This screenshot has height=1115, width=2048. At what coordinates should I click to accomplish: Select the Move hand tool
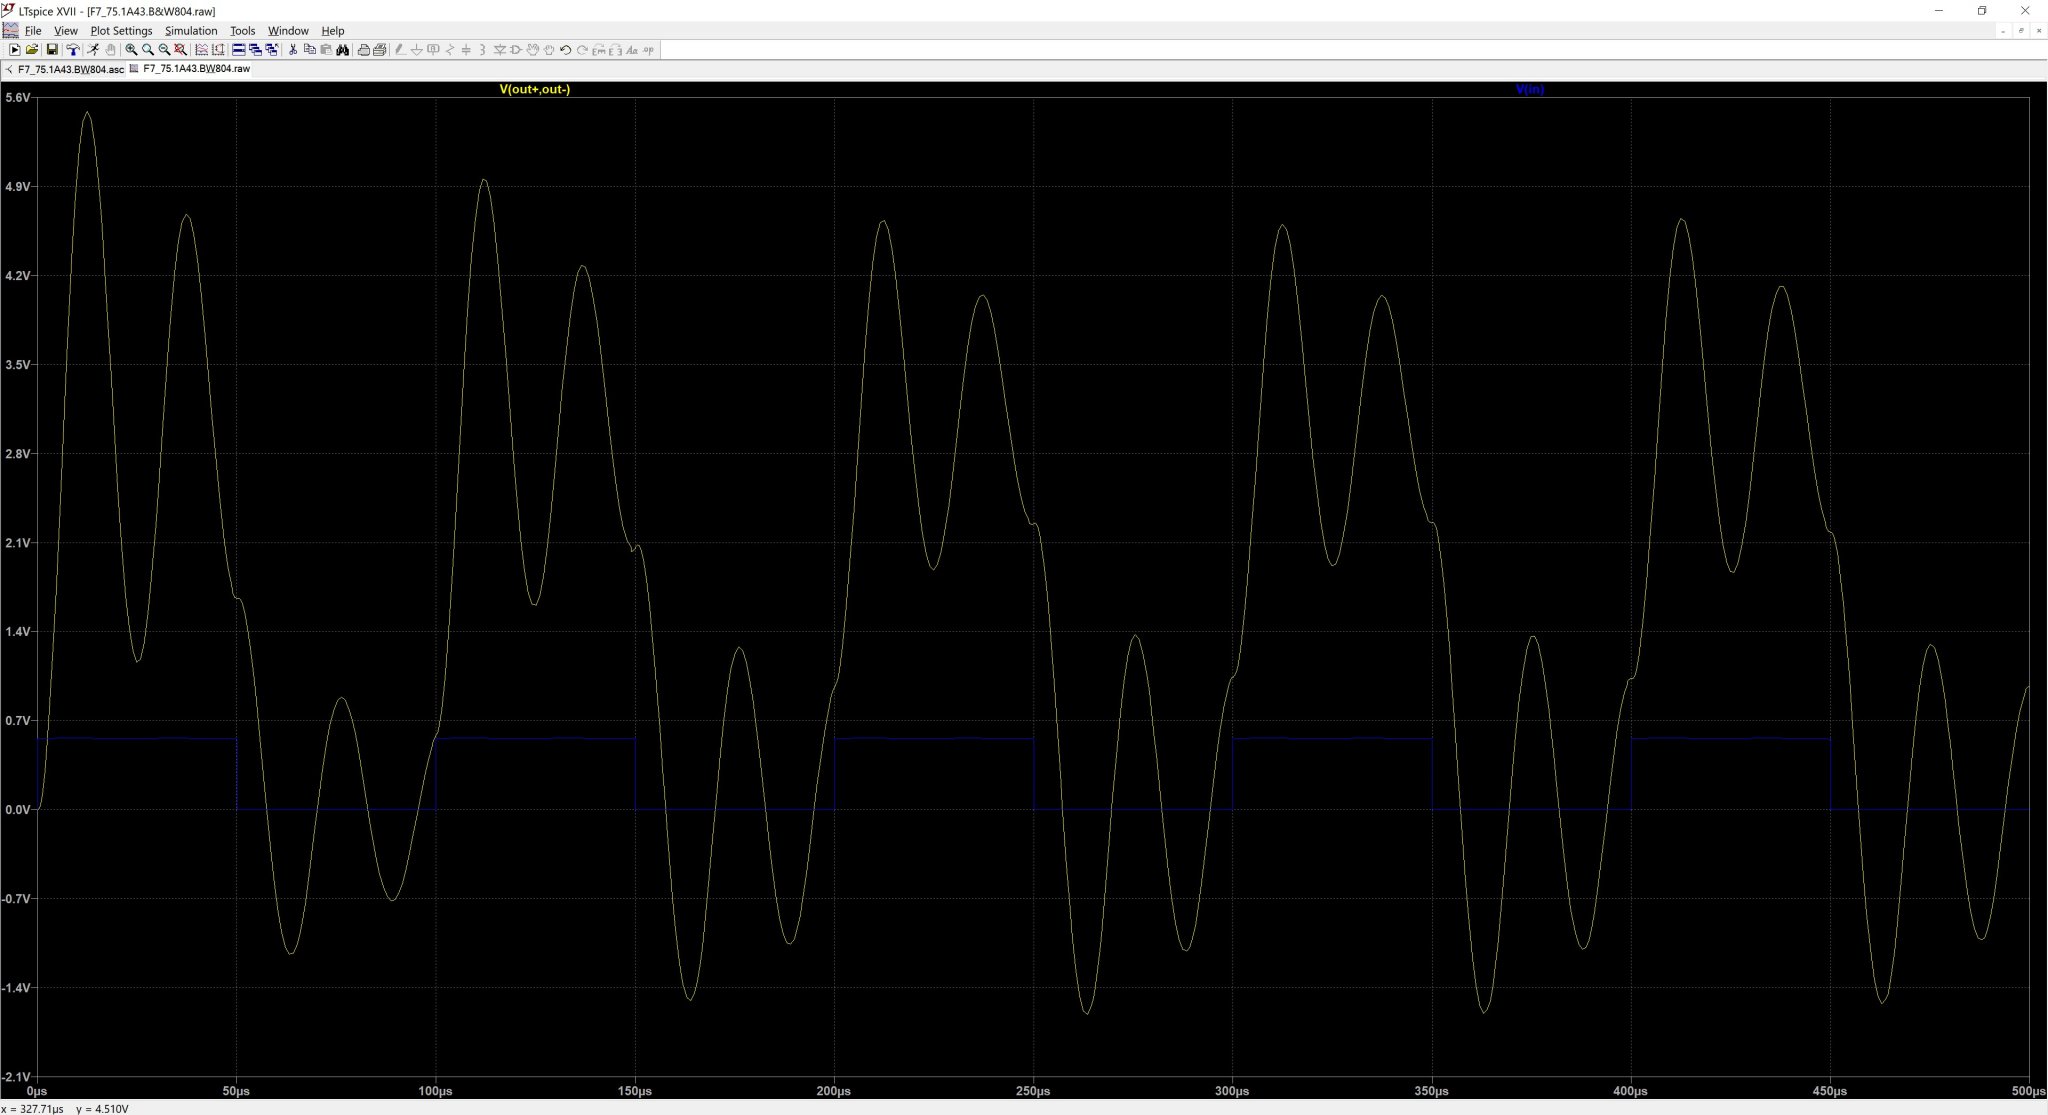[533, 50]
